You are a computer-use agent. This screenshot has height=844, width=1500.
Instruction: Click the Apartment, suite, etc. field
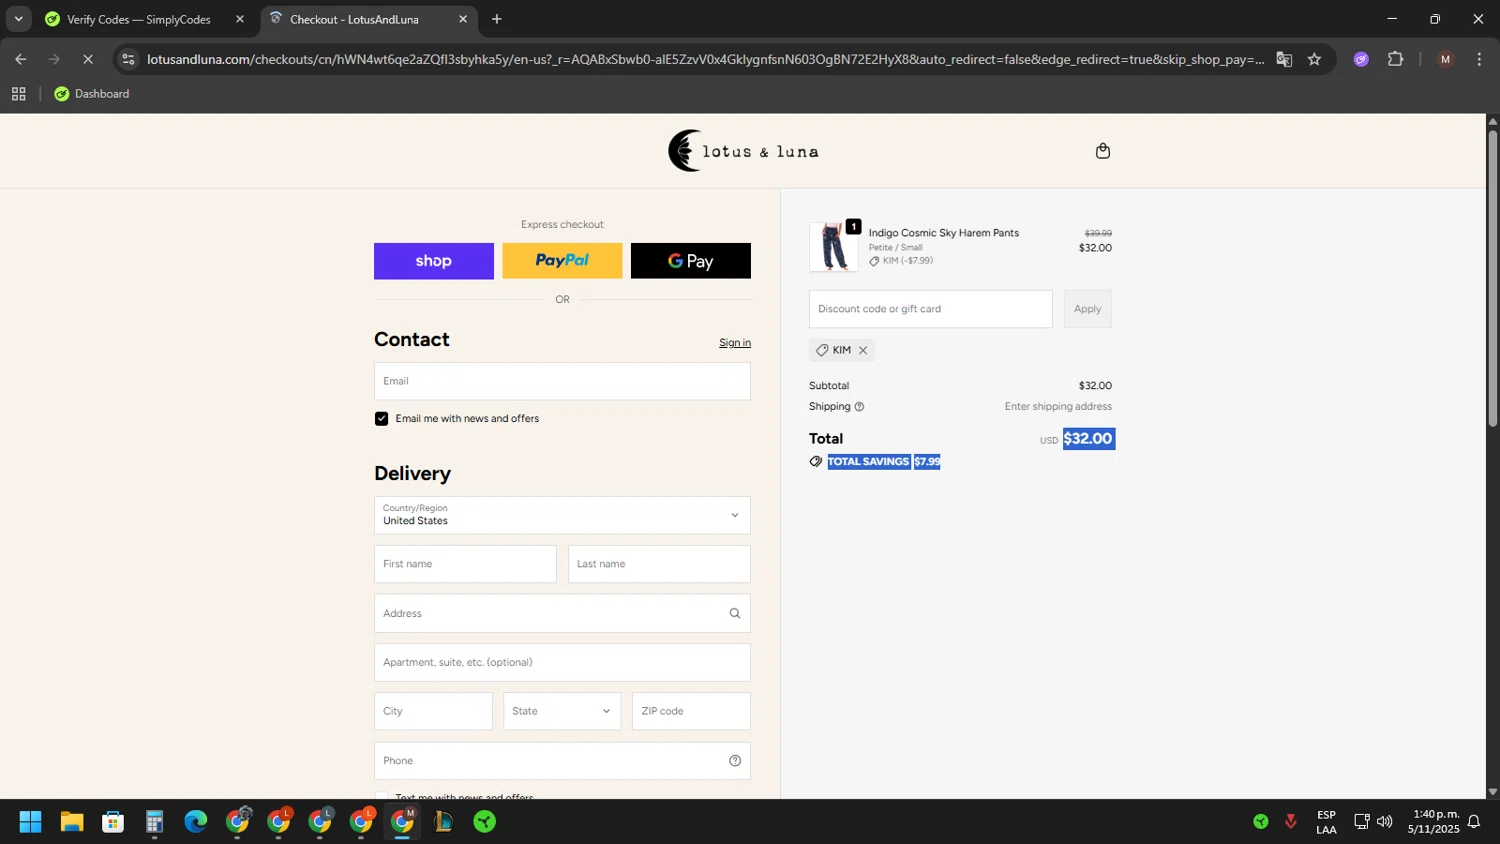[x=562, y=663]
